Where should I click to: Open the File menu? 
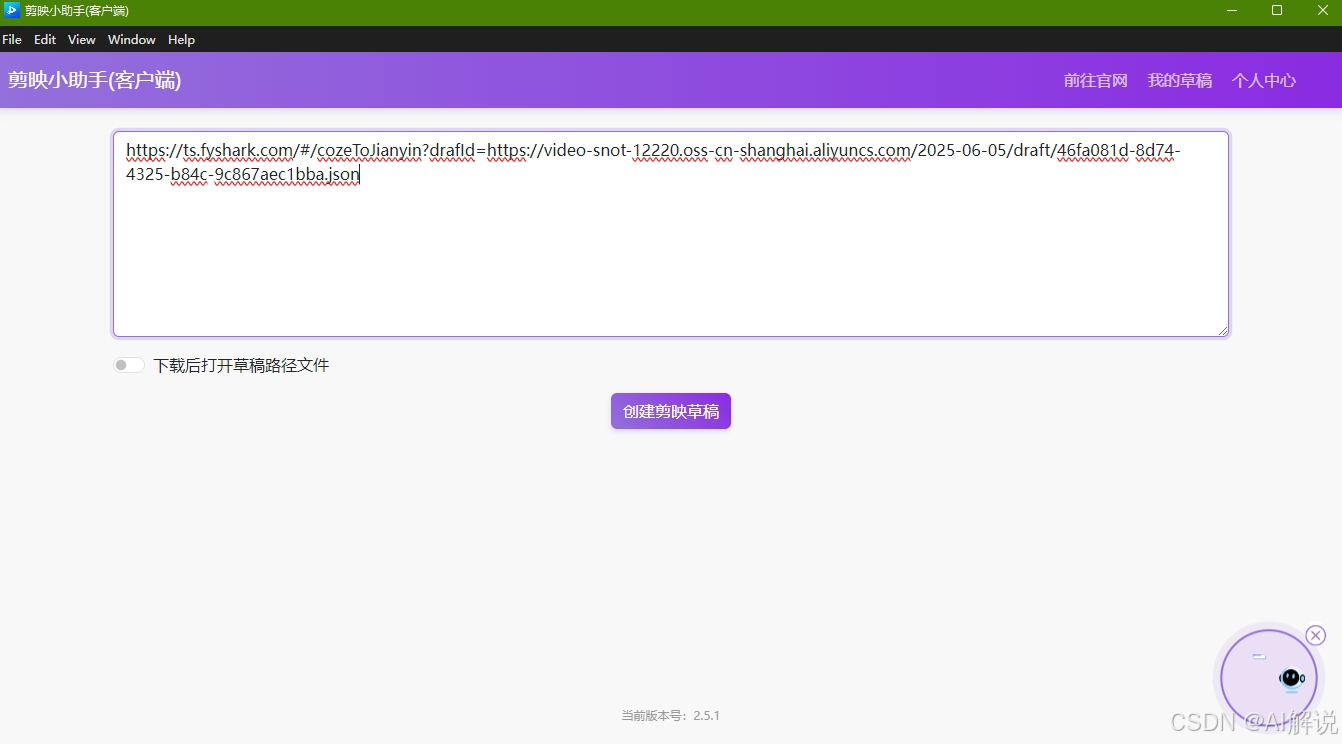click(x=12, y=40)
